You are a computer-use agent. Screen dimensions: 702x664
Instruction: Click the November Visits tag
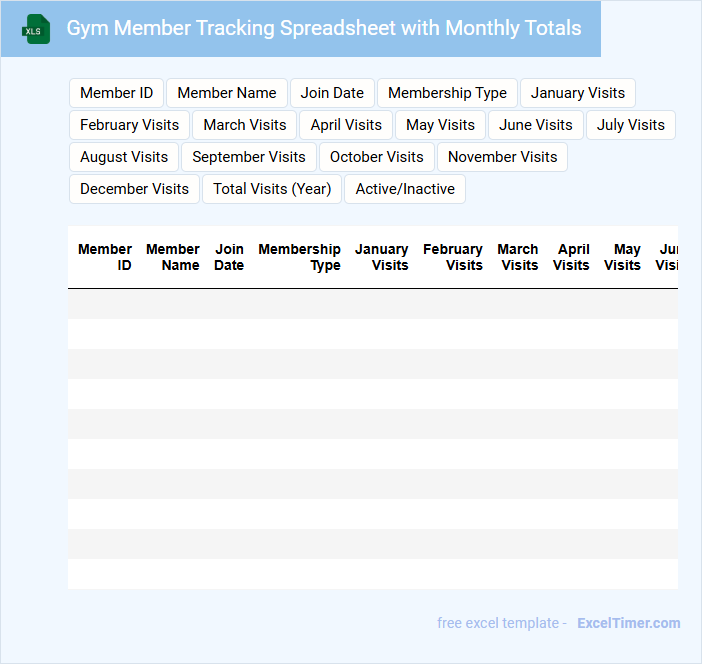pyautogui.click(x=502, y=157)
